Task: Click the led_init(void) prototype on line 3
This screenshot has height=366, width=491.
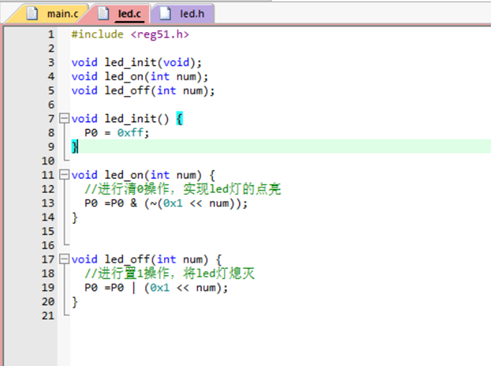Action: [137, 63]
